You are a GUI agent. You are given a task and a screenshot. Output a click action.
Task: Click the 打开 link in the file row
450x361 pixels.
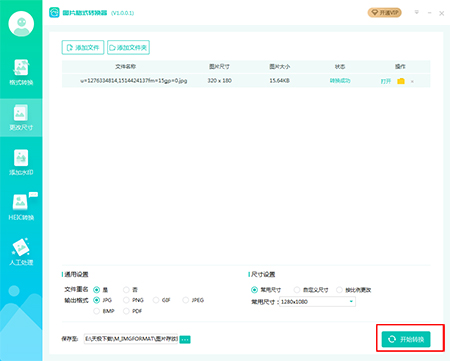(386, 81)
